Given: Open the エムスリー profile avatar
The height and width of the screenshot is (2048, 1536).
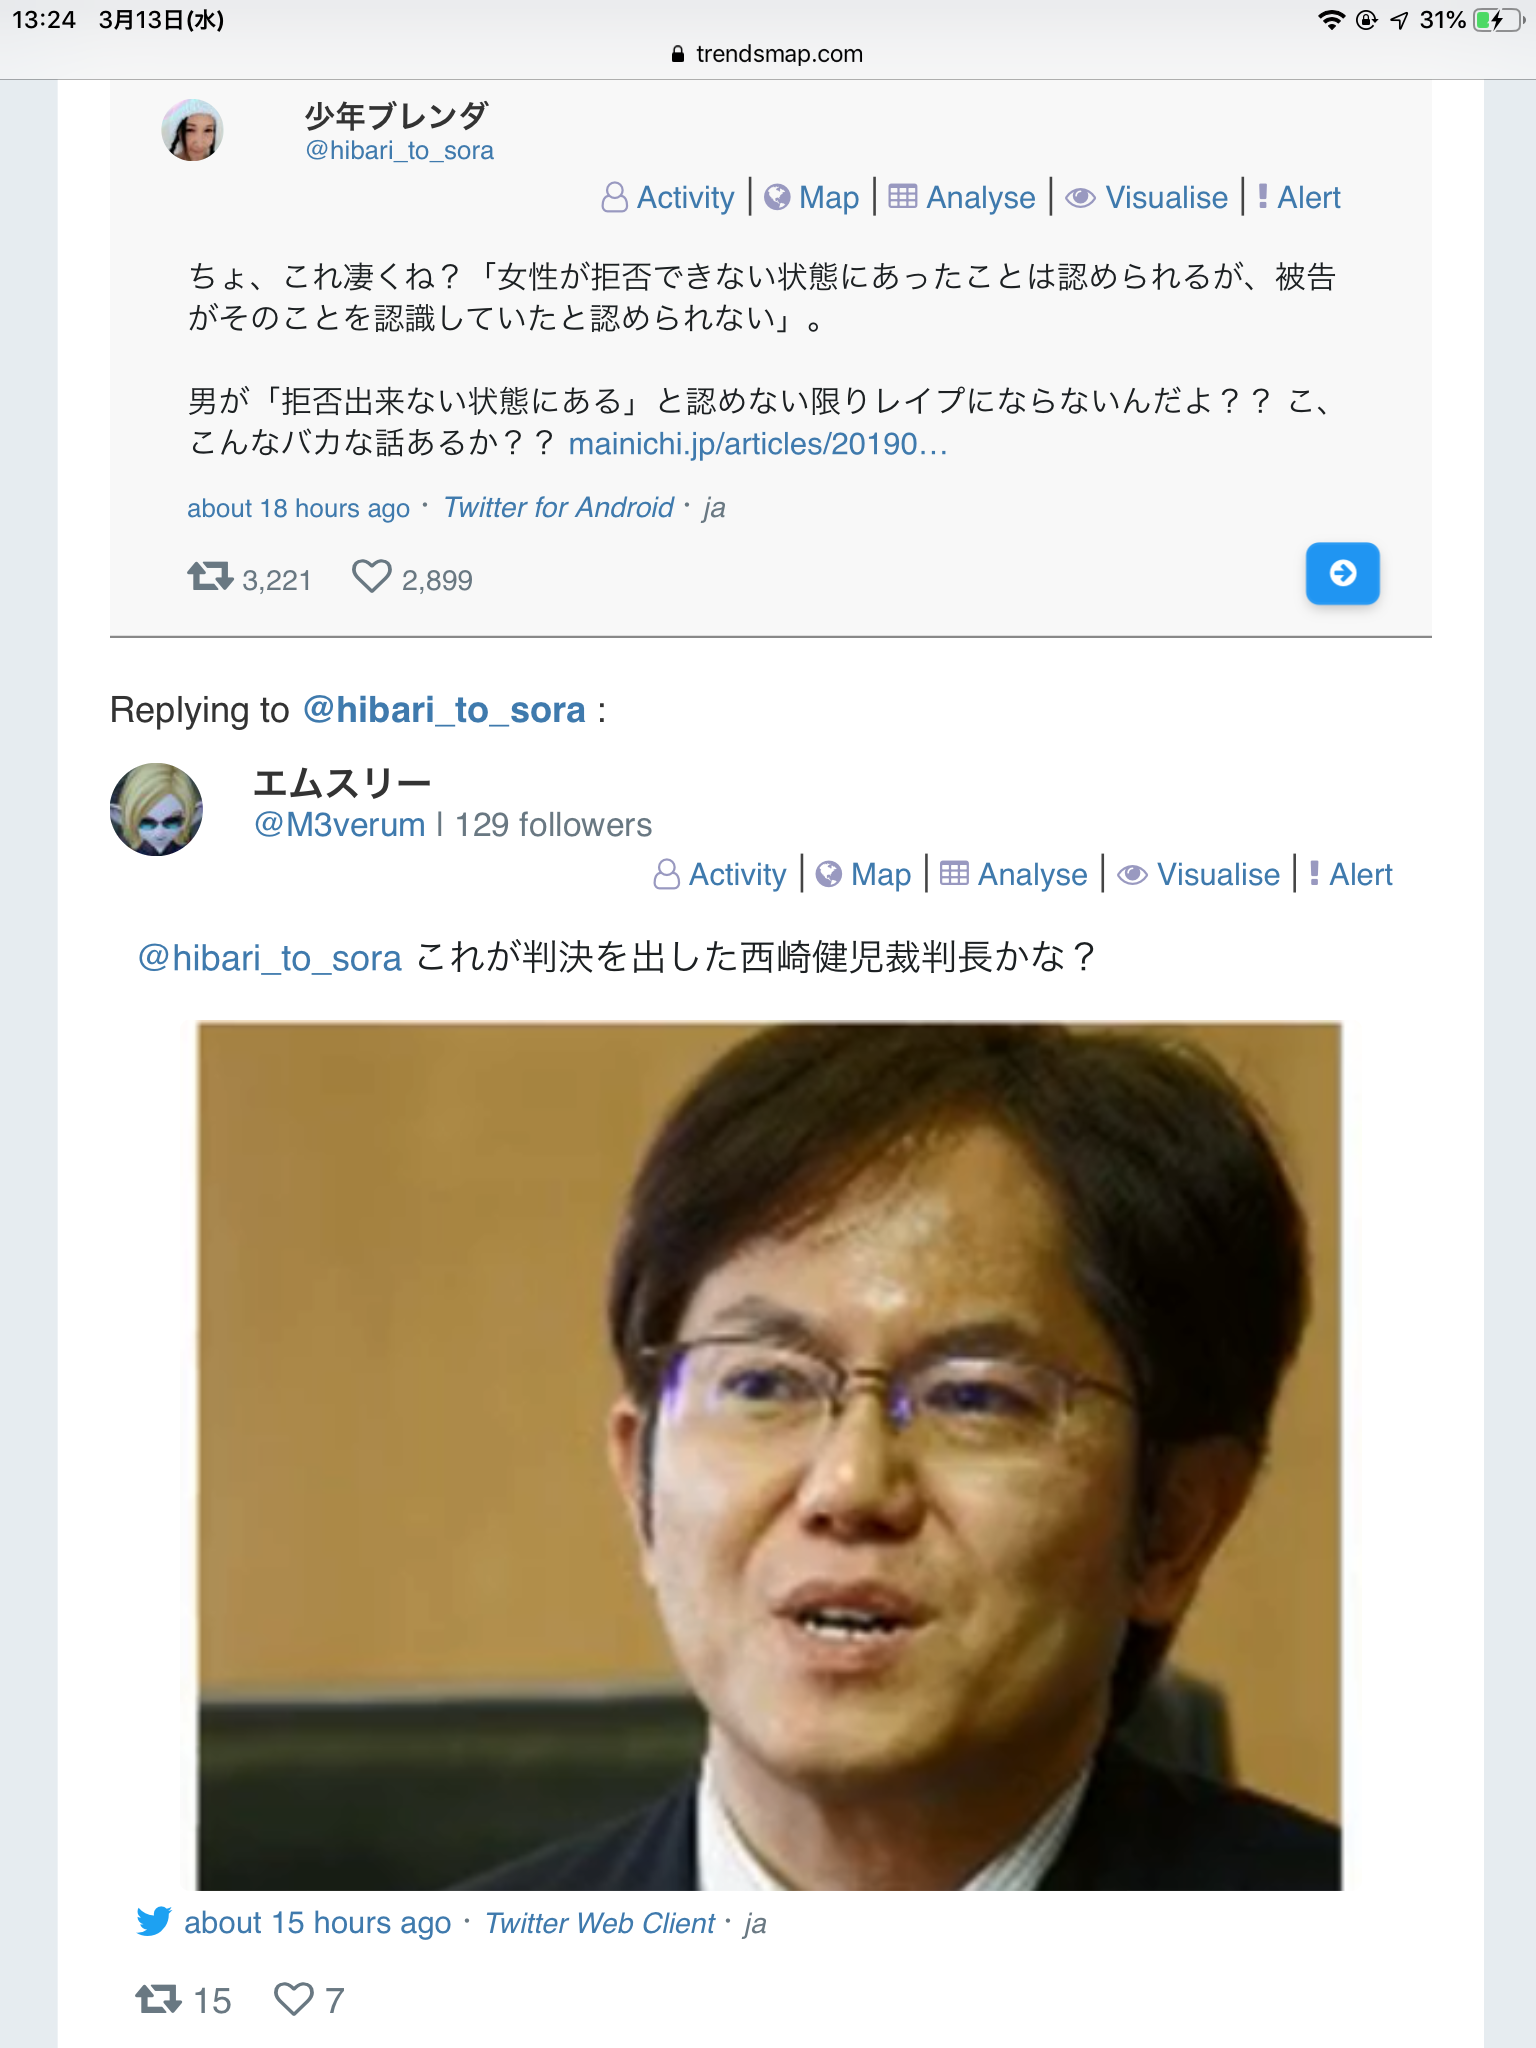Looking at the screenshot, I should pos(156,809).
